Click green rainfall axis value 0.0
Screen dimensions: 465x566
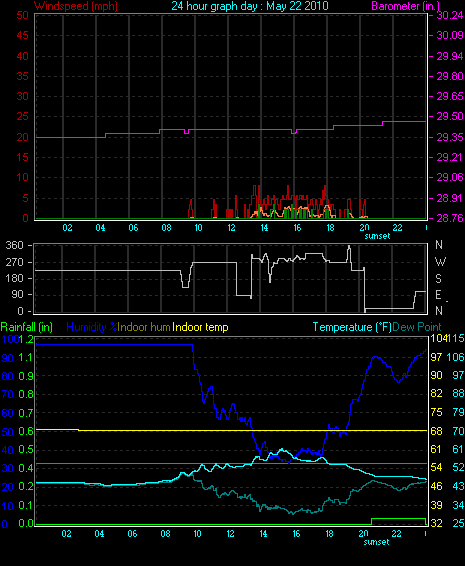[26, 523]
